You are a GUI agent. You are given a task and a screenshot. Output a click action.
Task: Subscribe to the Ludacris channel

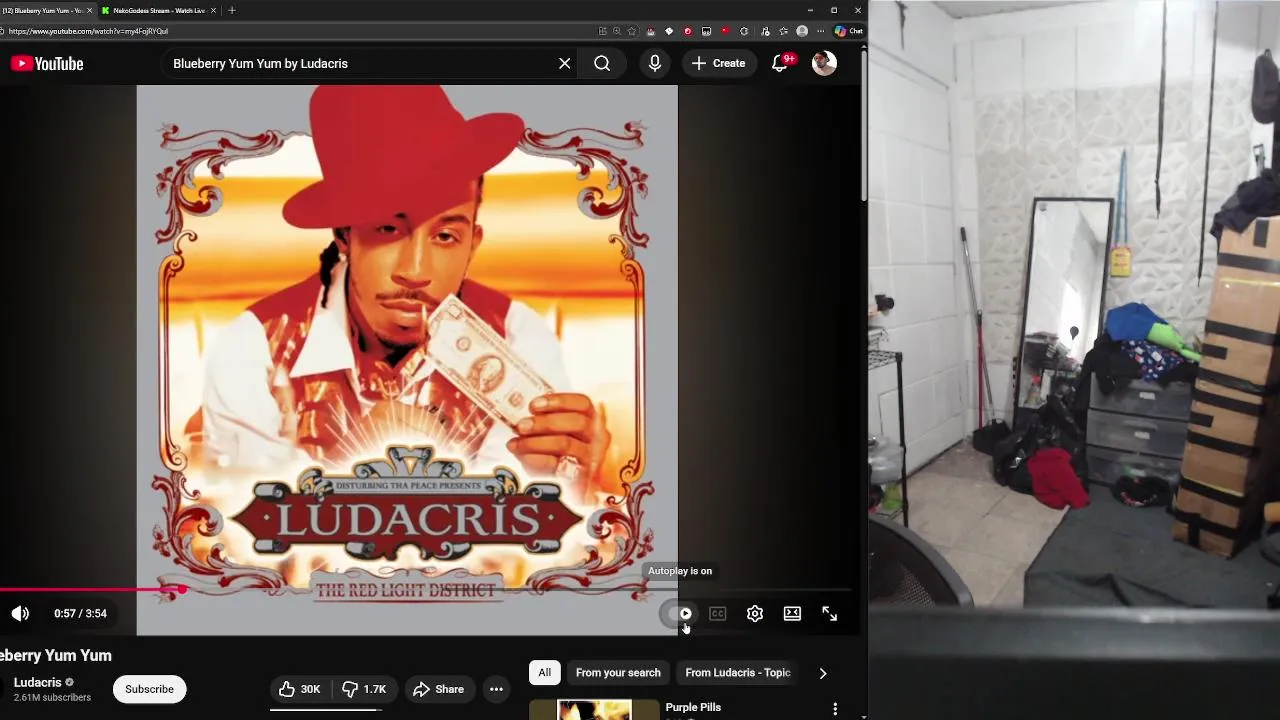(x=149, y=689)
